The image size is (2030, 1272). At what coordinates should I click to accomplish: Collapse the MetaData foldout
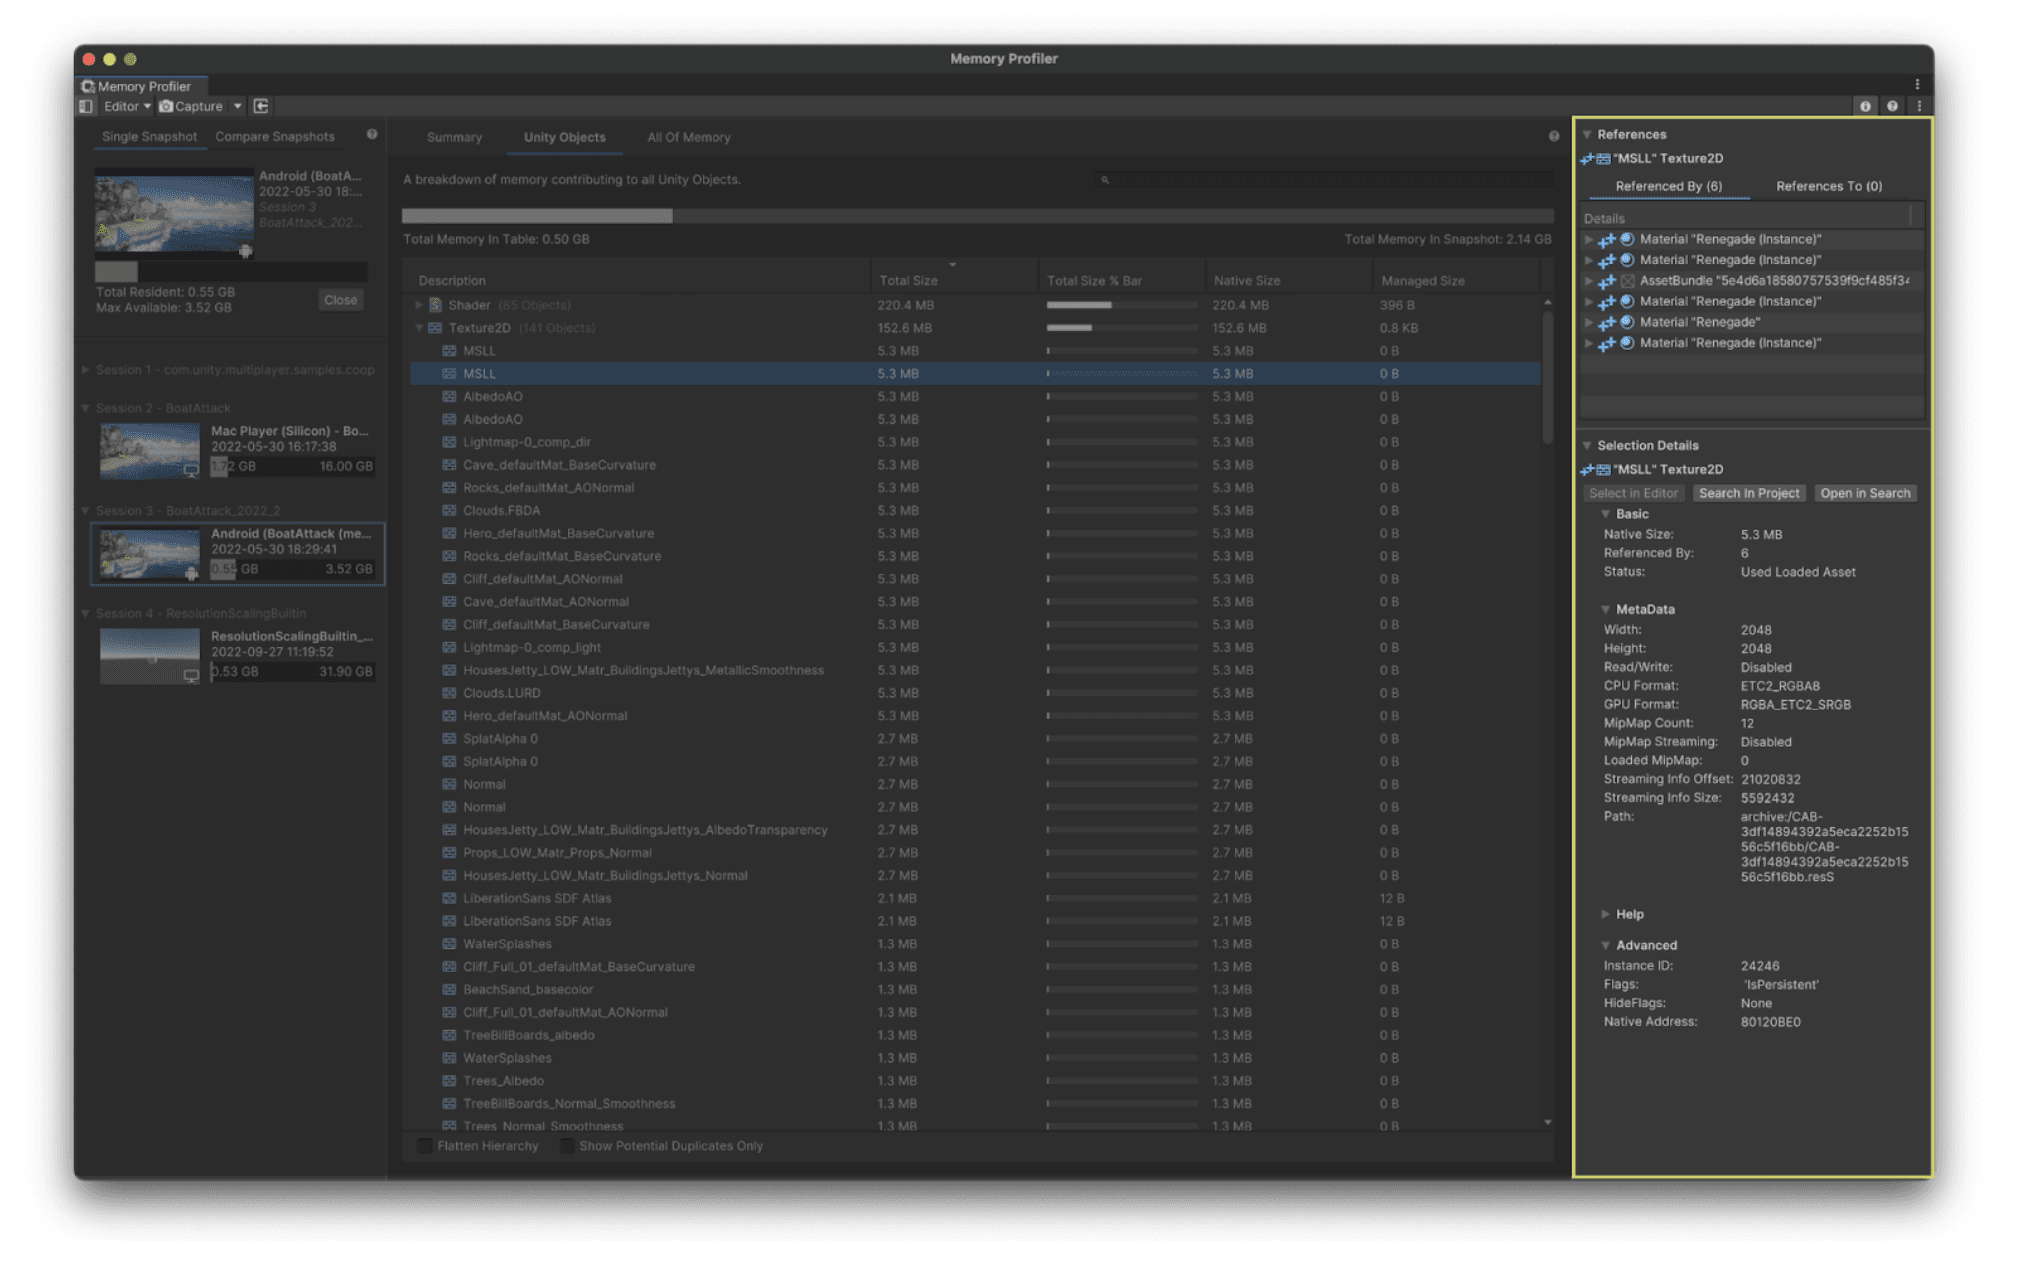click(x=1606, y=609)
